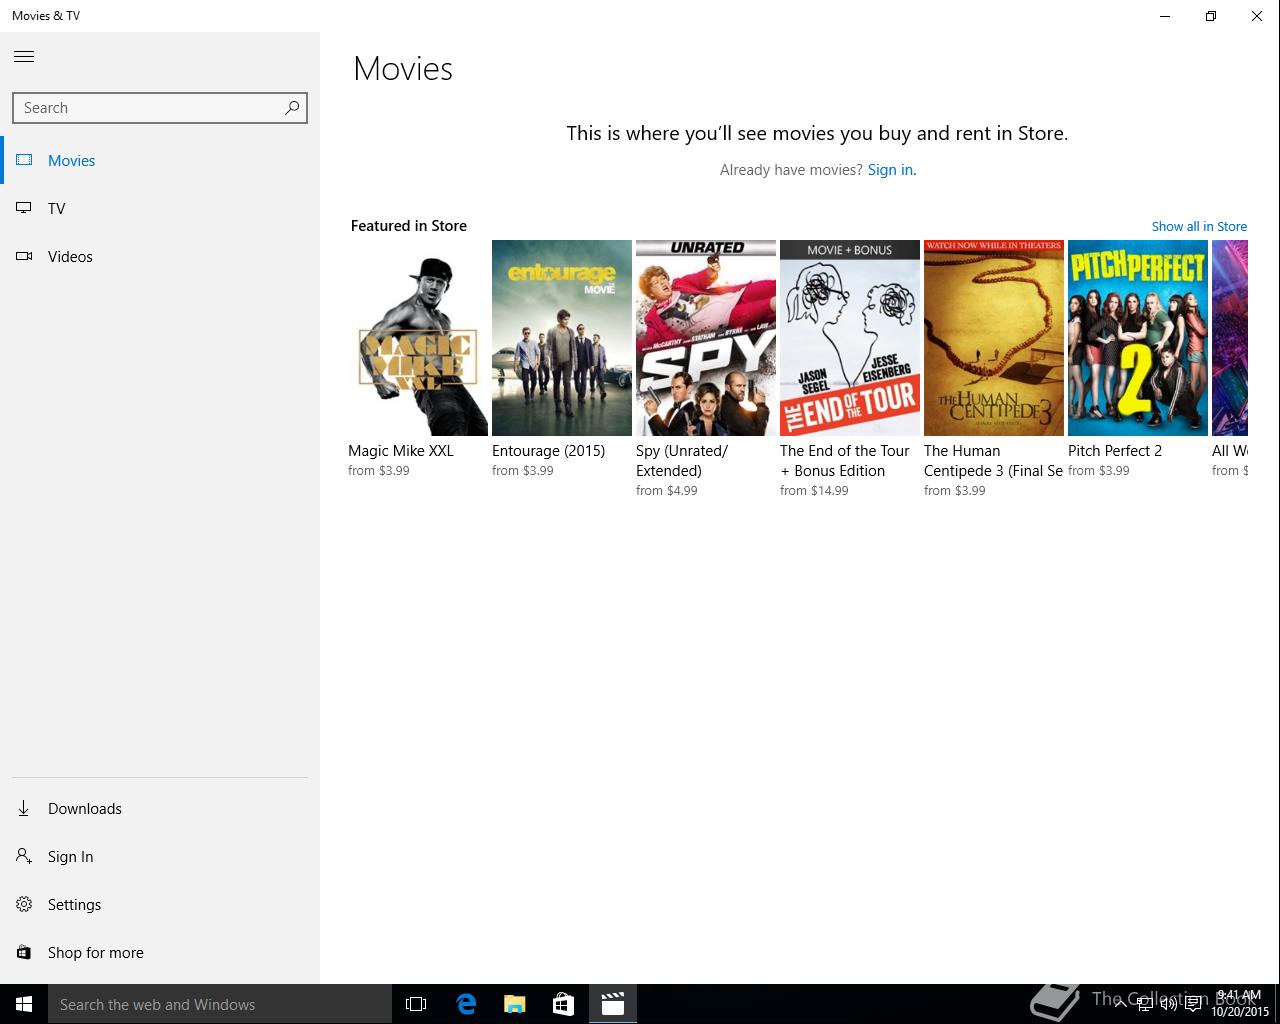Open Settings from the sidebar

point(75,904)
